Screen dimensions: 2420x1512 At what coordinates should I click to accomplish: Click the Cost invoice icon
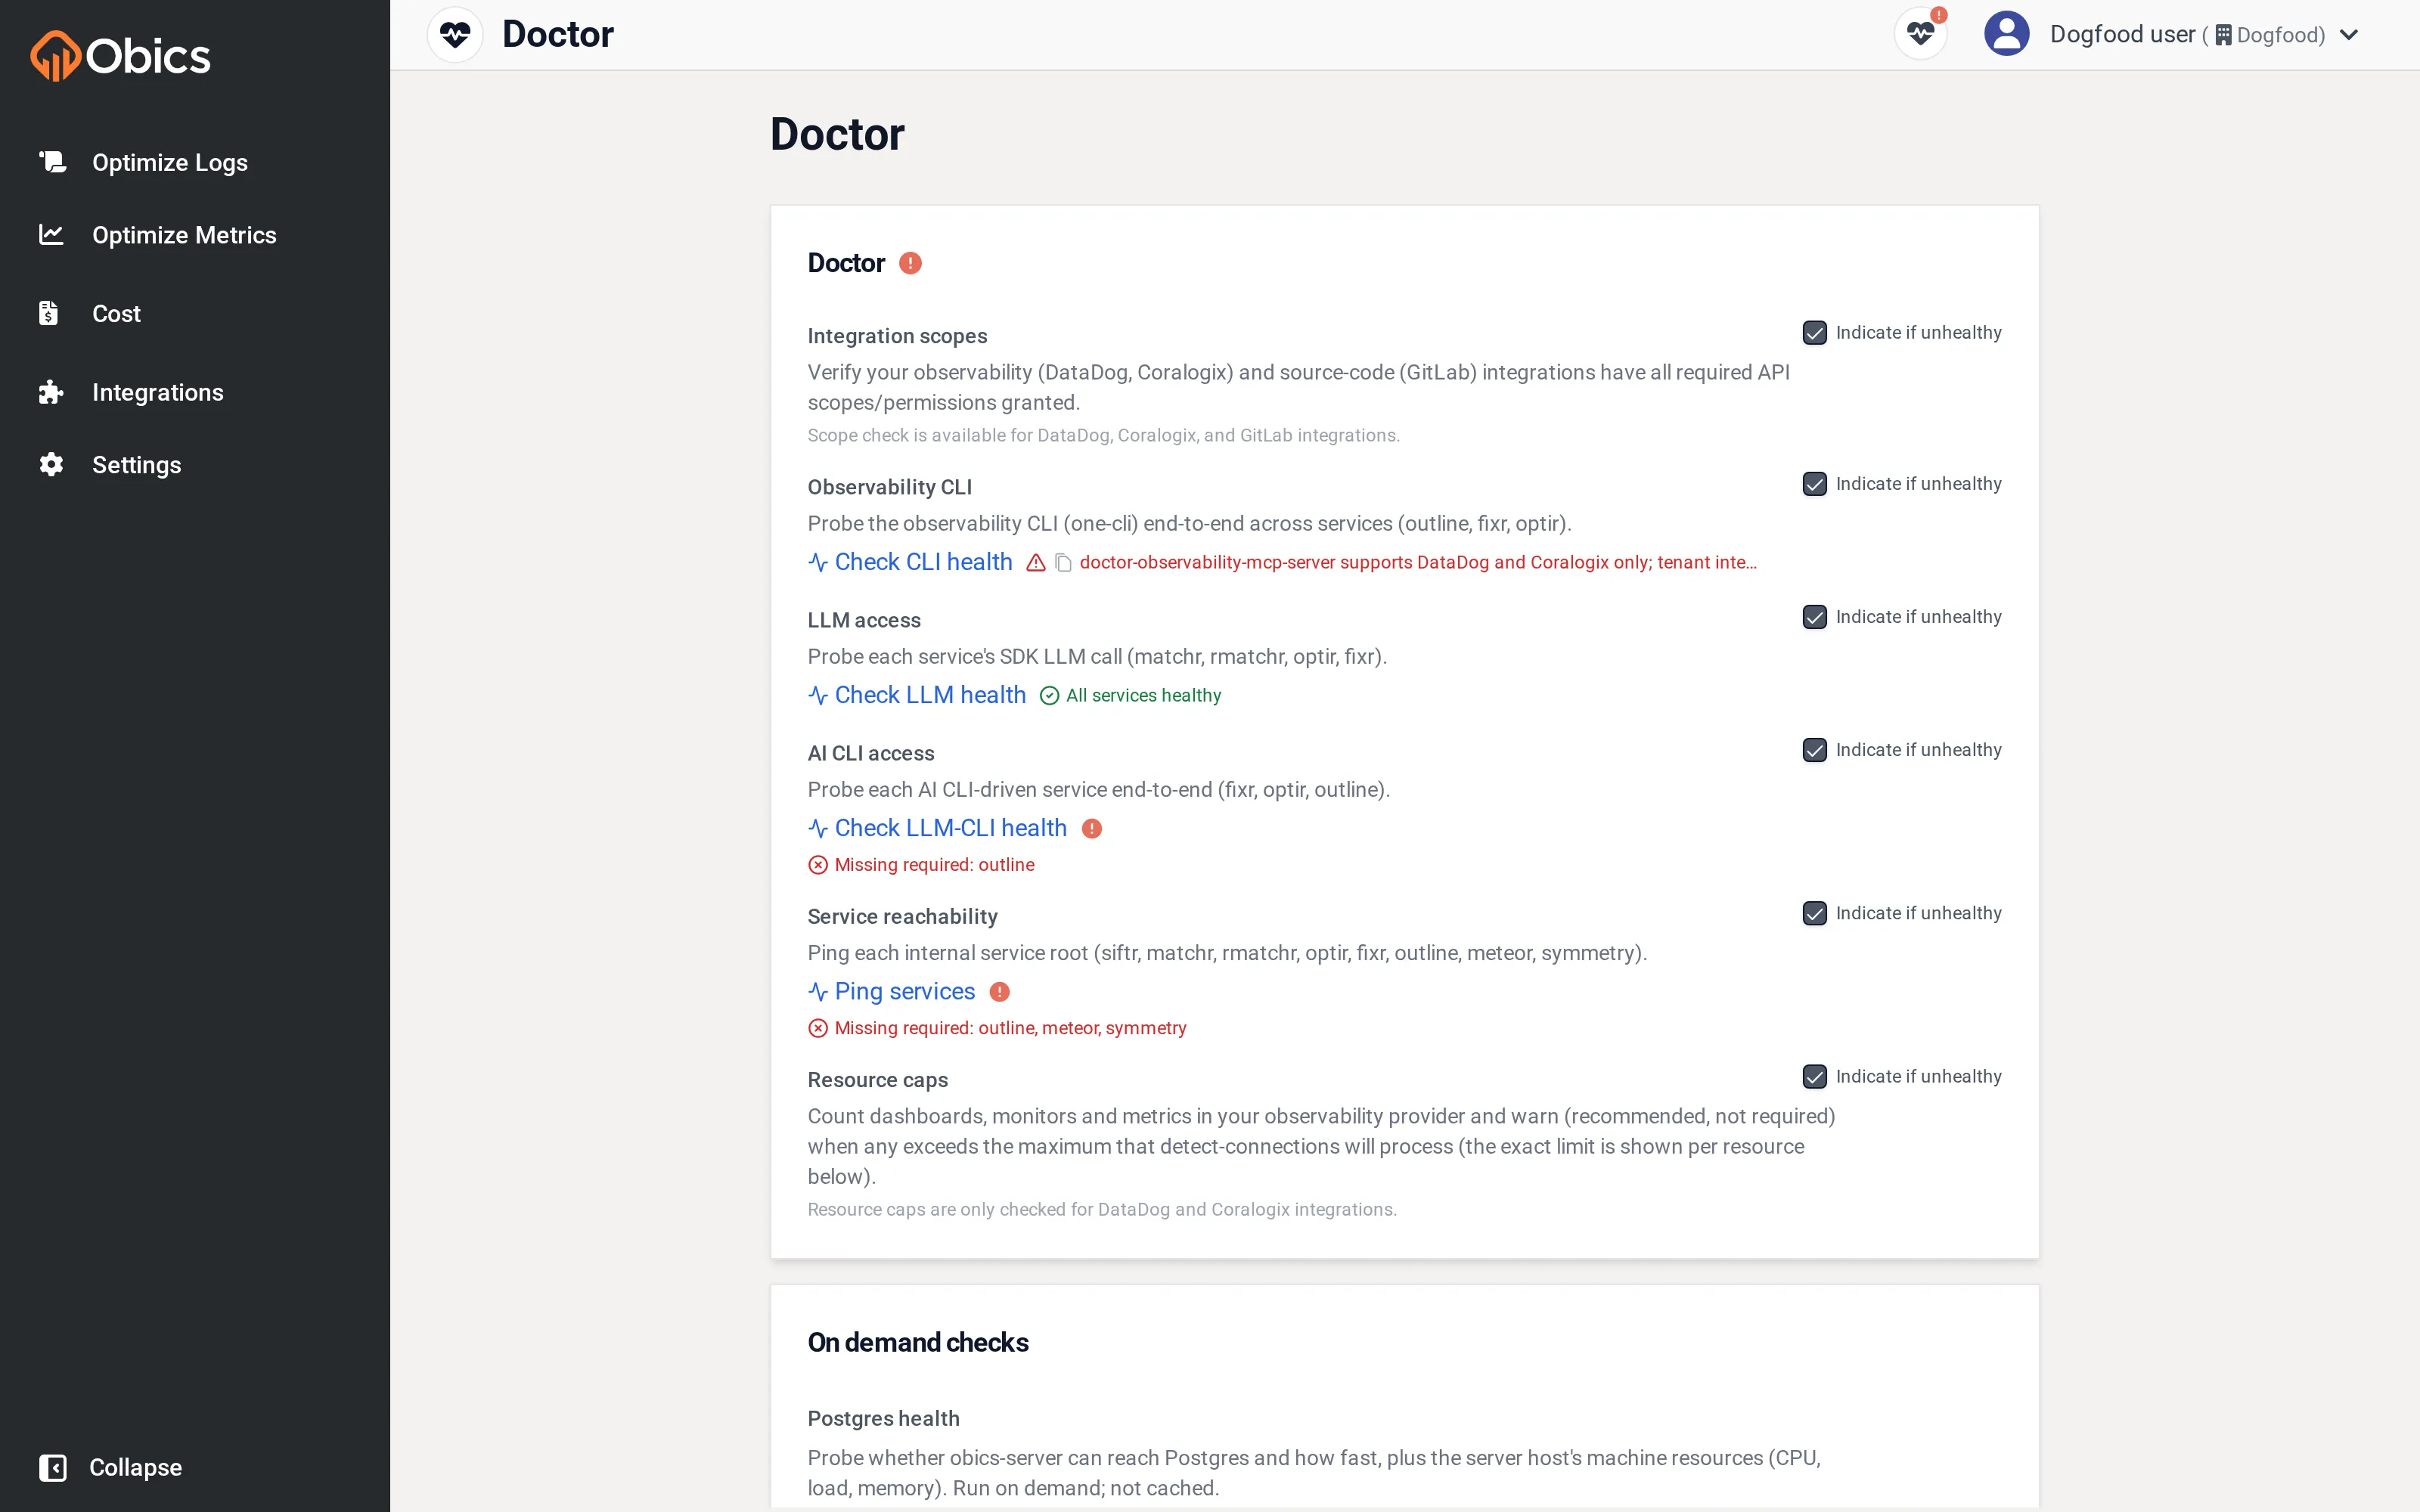[x=49, y=313]
